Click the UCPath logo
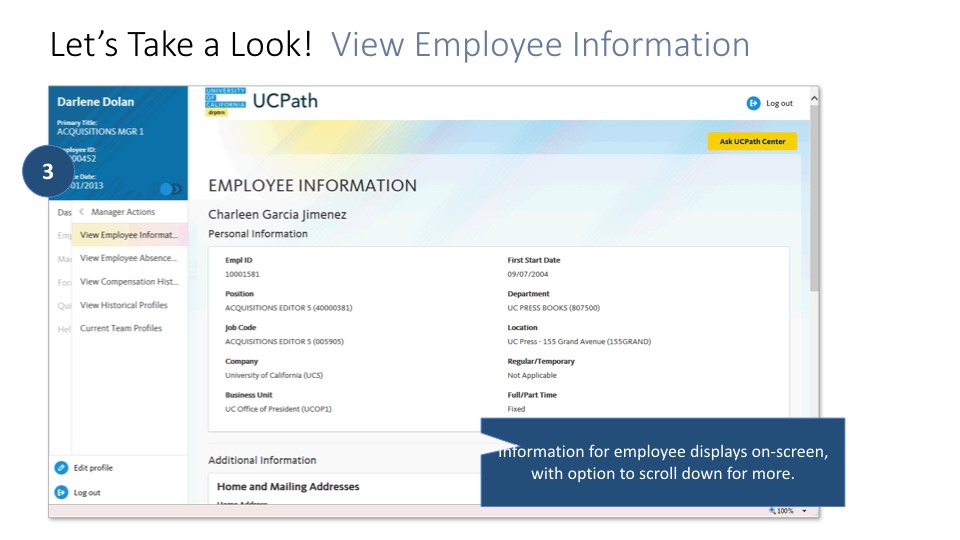The image size is (960, 540). click(261, 101)
